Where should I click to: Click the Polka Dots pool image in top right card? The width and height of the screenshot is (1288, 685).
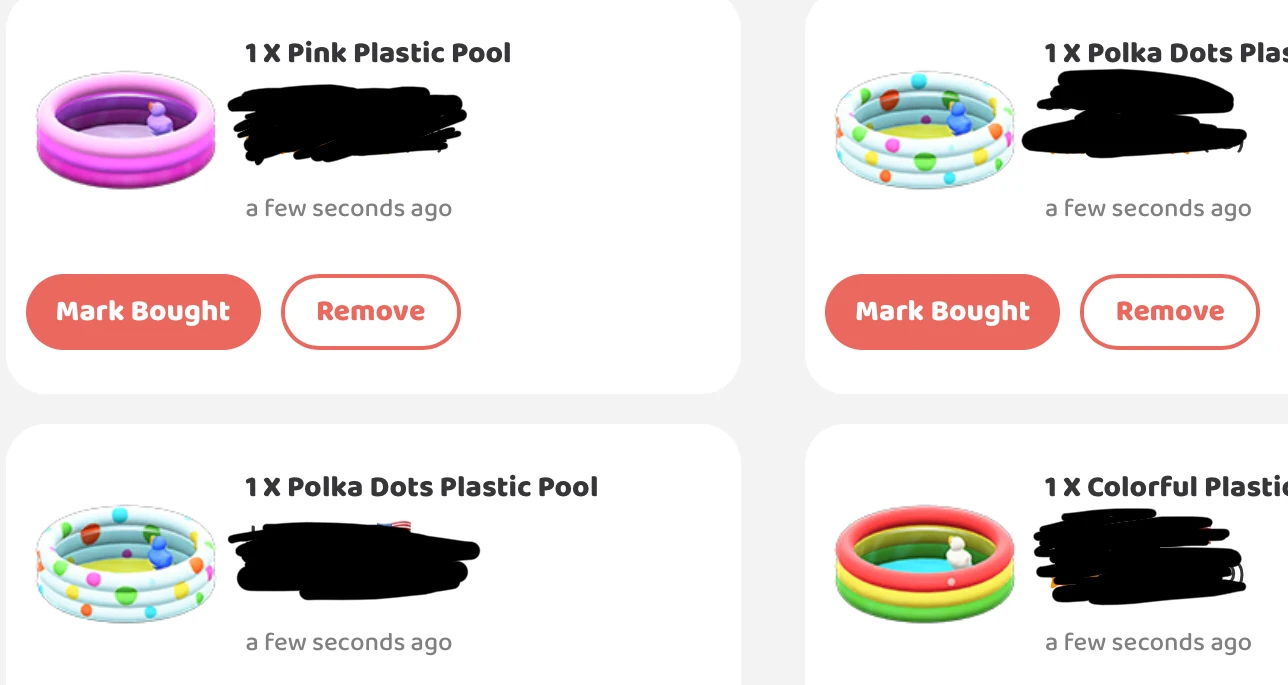tap(923, 128)
